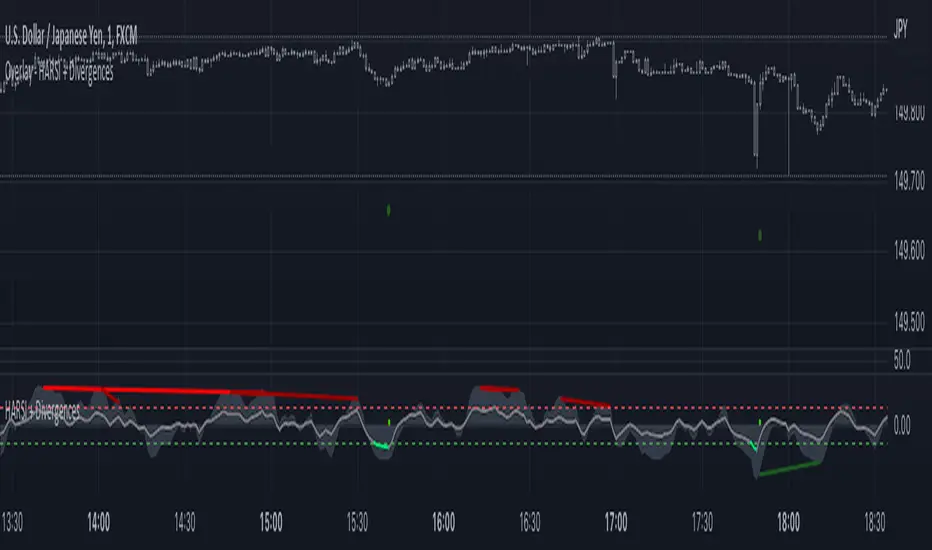Click the red dotted overbought level line
This screenshot has width=932, height=550.
click(x=443, y=408)
